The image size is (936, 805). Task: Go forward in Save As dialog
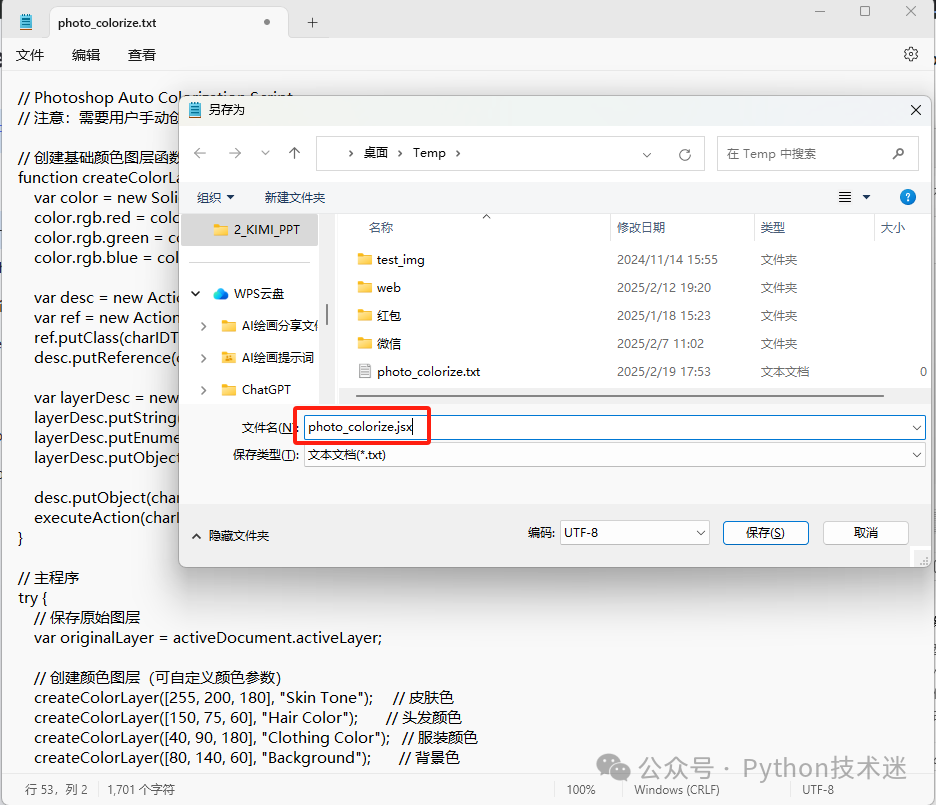(x=235, y=153)
